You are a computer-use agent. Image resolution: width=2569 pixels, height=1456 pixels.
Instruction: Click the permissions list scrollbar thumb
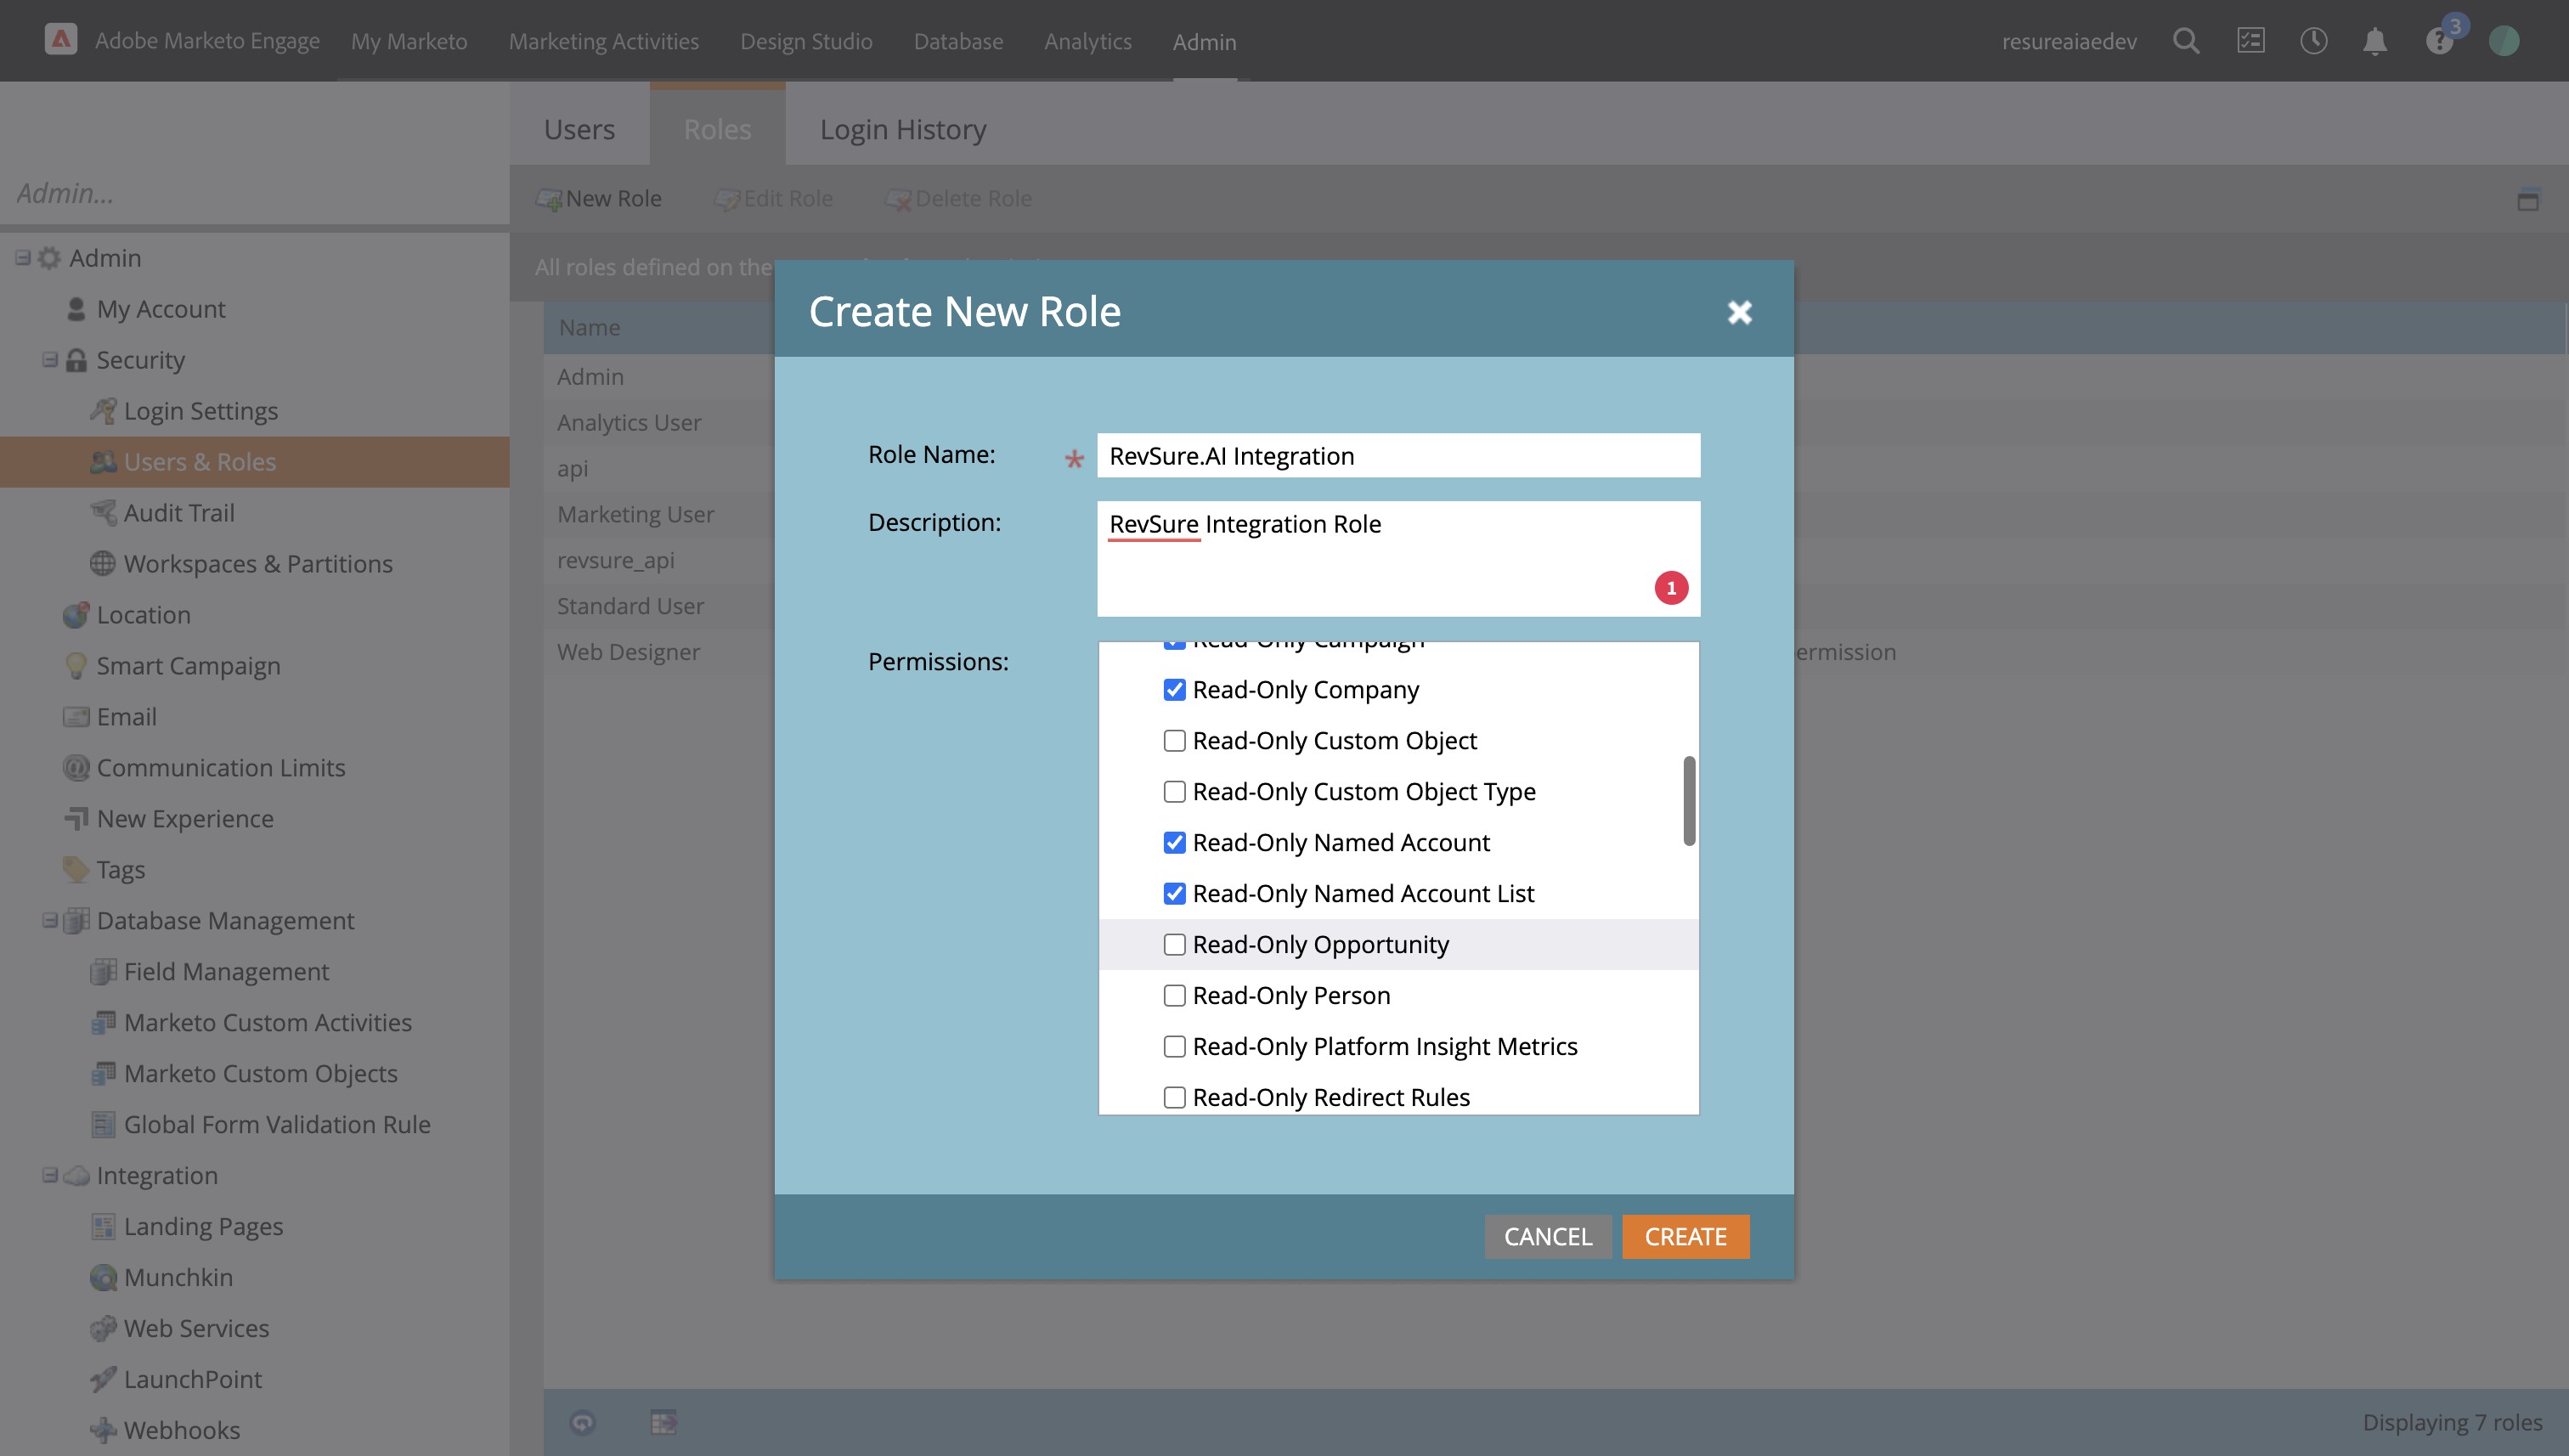pyautogui.click(x=1689, y=800)
